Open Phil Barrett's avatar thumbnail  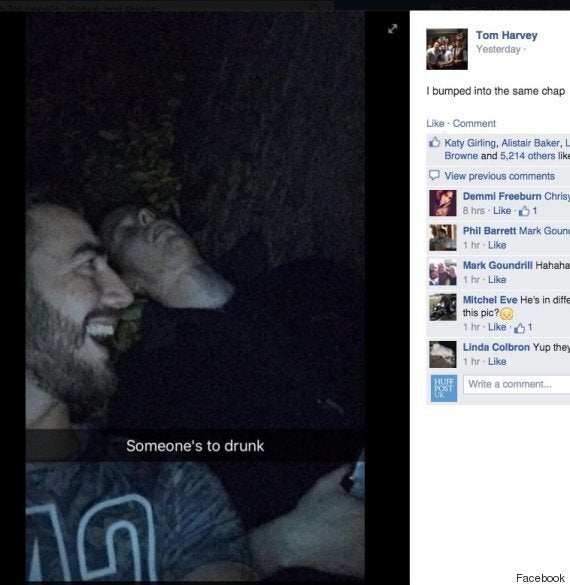442,238
